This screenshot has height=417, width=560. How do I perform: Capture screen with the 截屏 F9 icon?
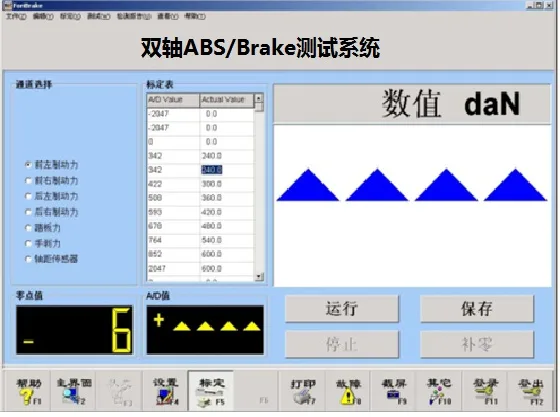[394, 392]
